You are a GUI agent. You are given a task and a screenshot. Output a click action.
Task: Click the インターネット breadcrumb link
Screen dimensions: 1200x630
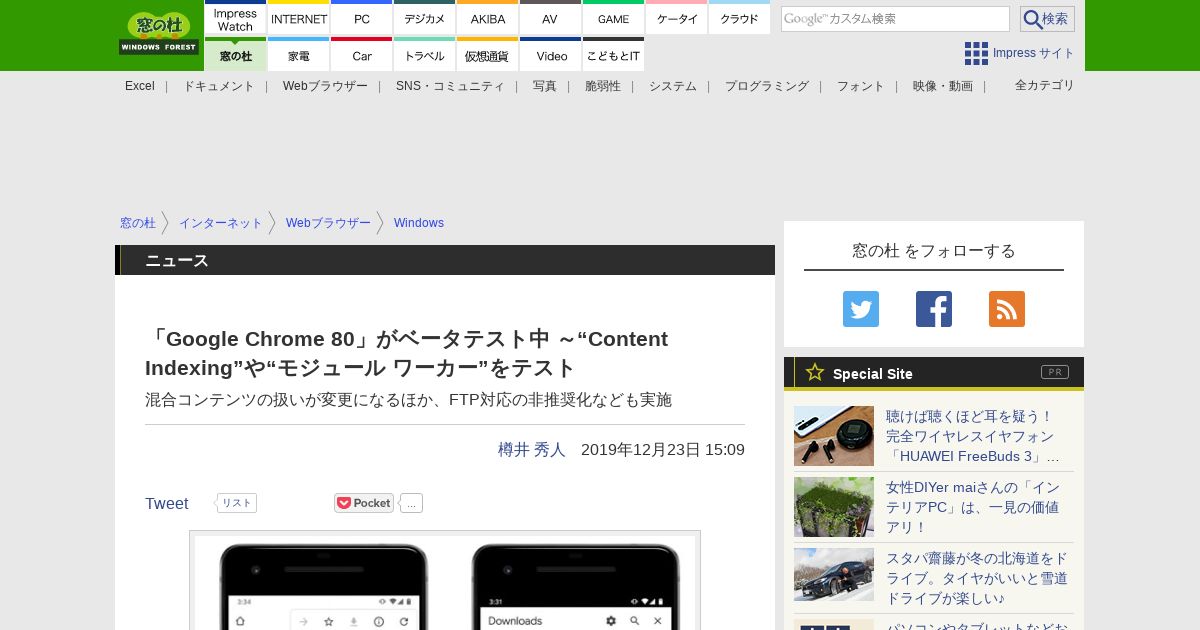coord(221,223)
